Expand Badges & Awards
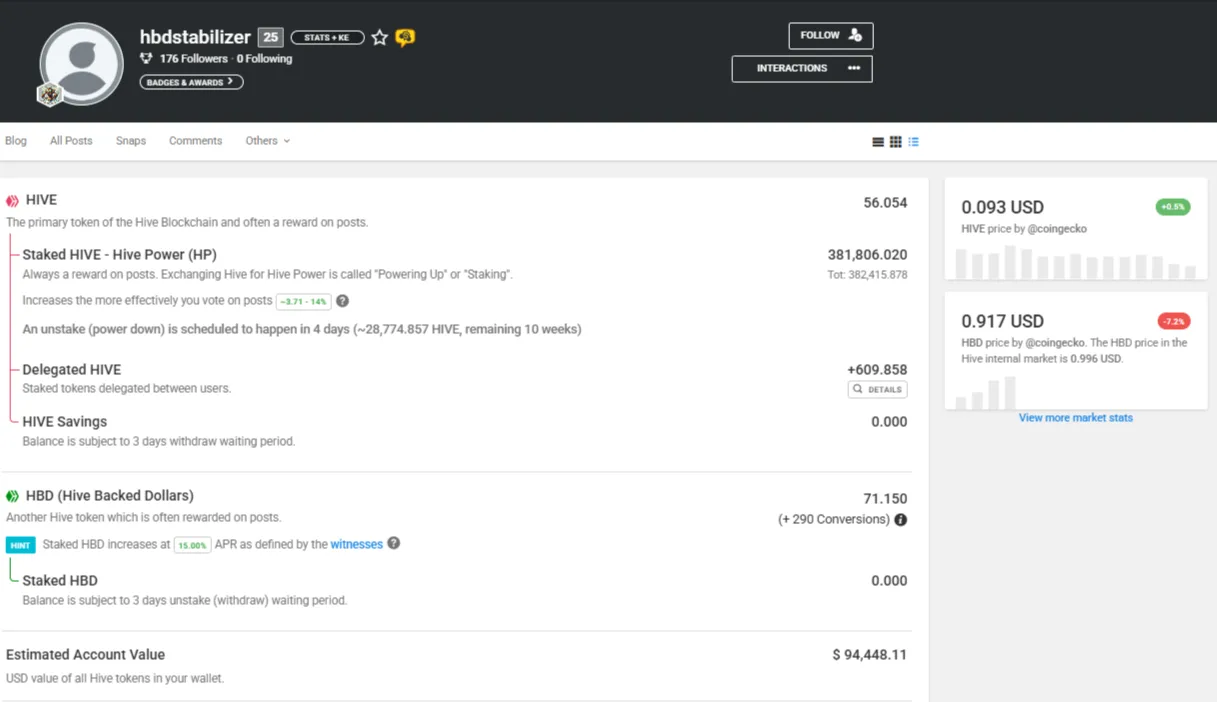Viewport: 1217px width, 702px height. coord(191,82)
